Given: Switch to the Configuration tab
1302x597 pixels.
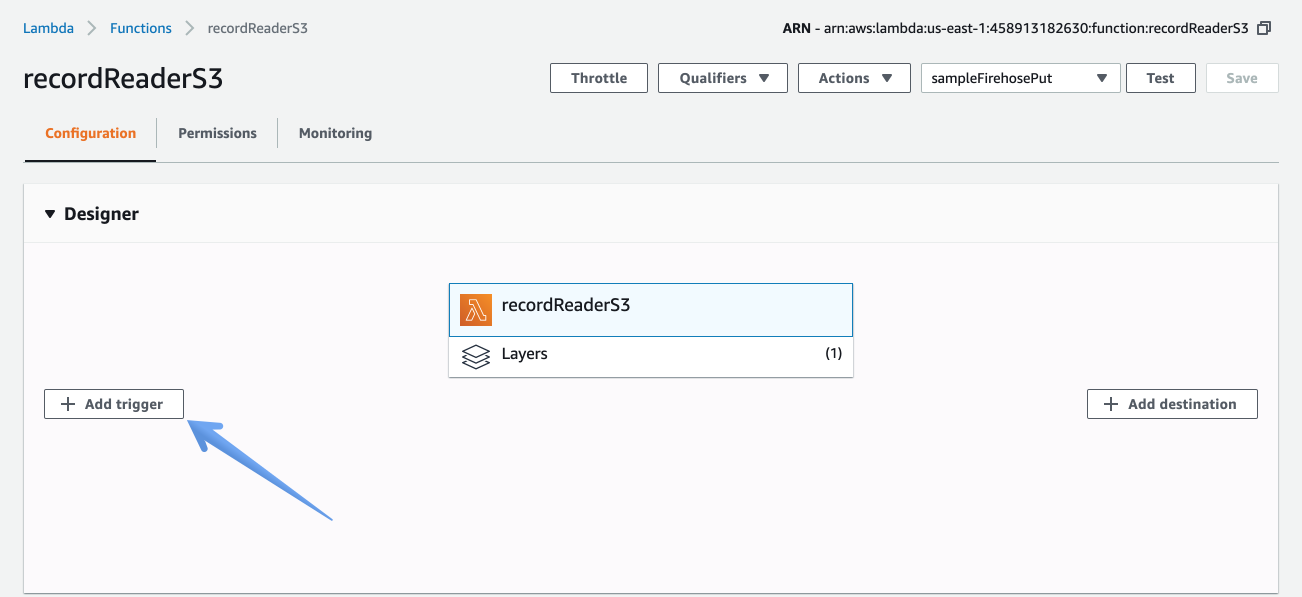Looking at the screenshot, I should tap(90, 133).
